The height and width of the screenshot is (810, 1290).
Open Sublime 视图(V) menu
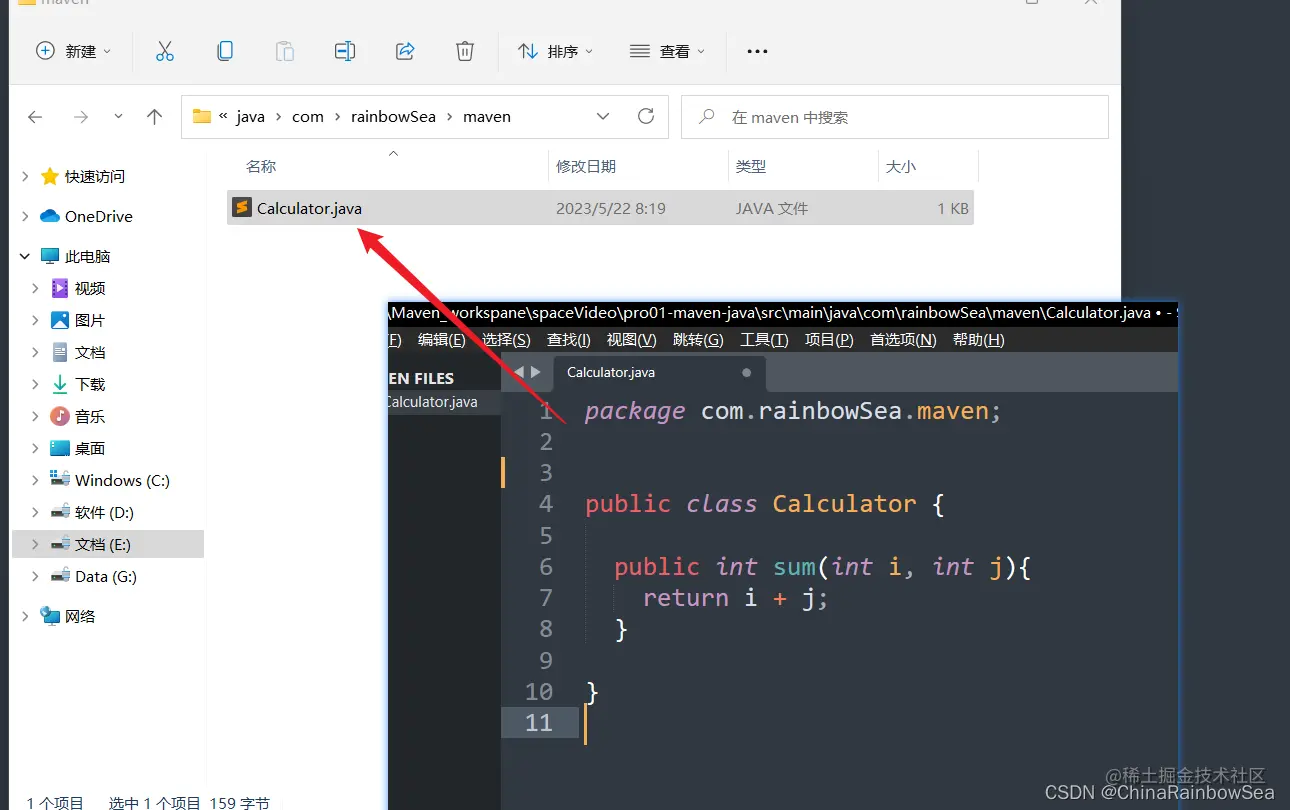pyautogui.click(x=631, y=340)
